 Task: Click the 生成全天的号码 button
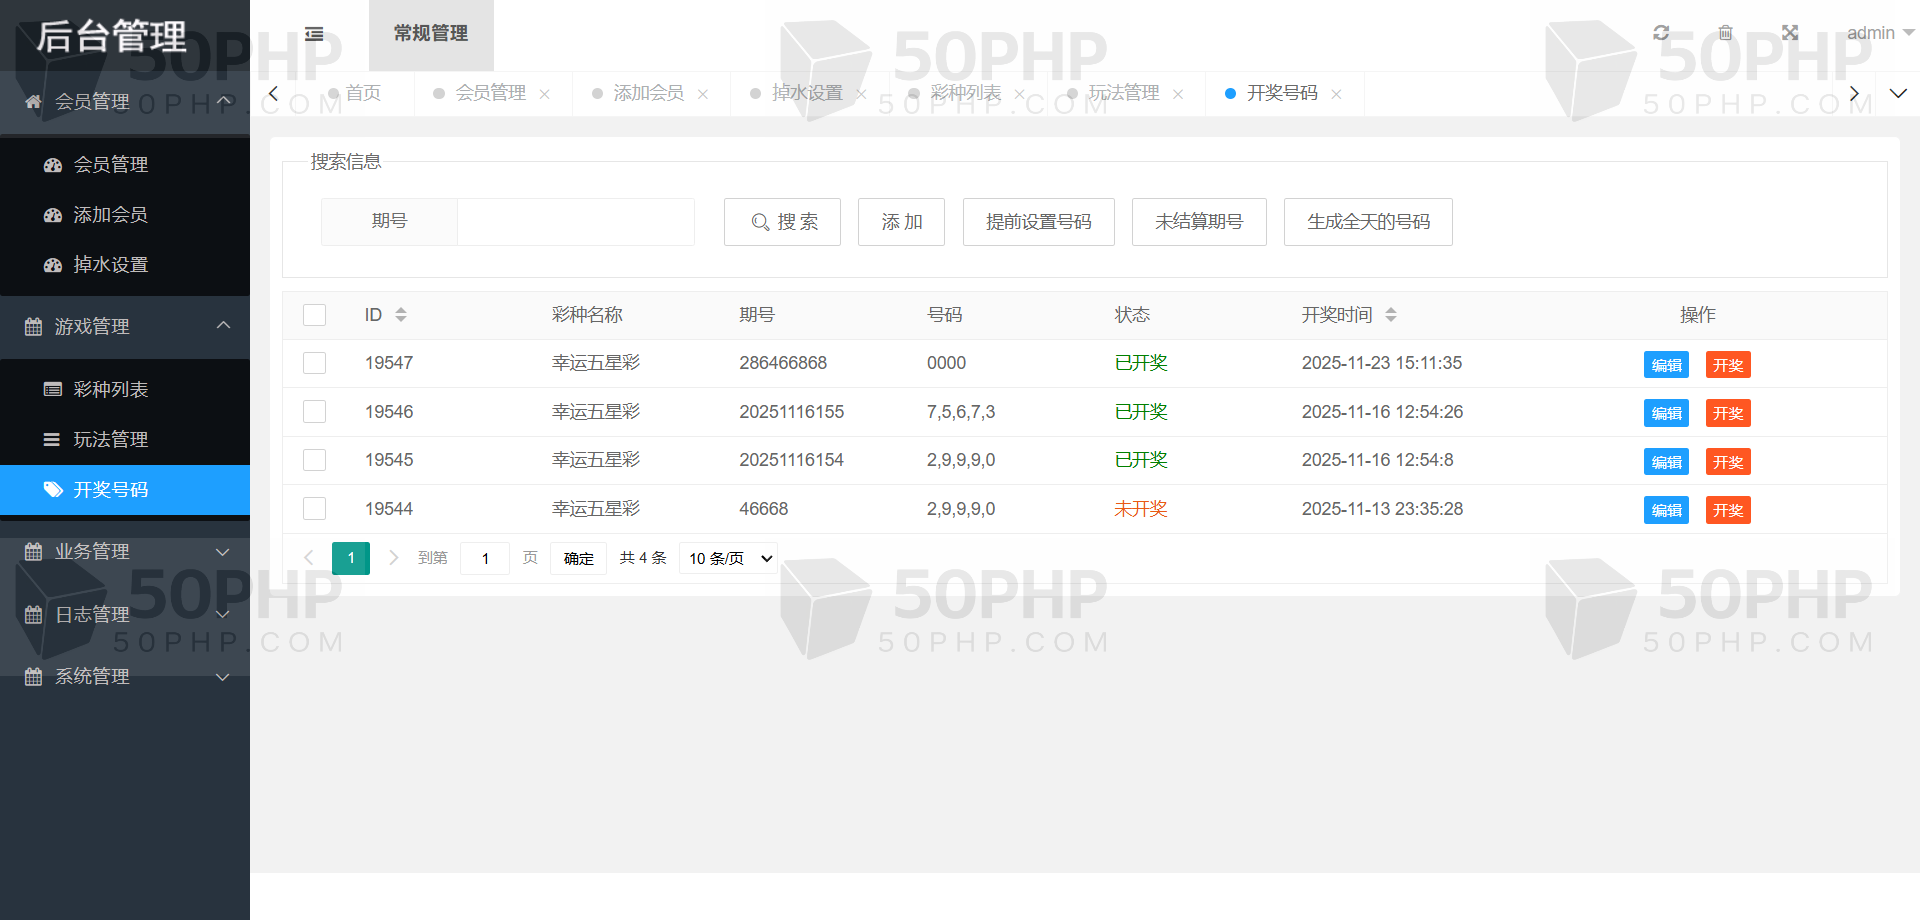1367,222
